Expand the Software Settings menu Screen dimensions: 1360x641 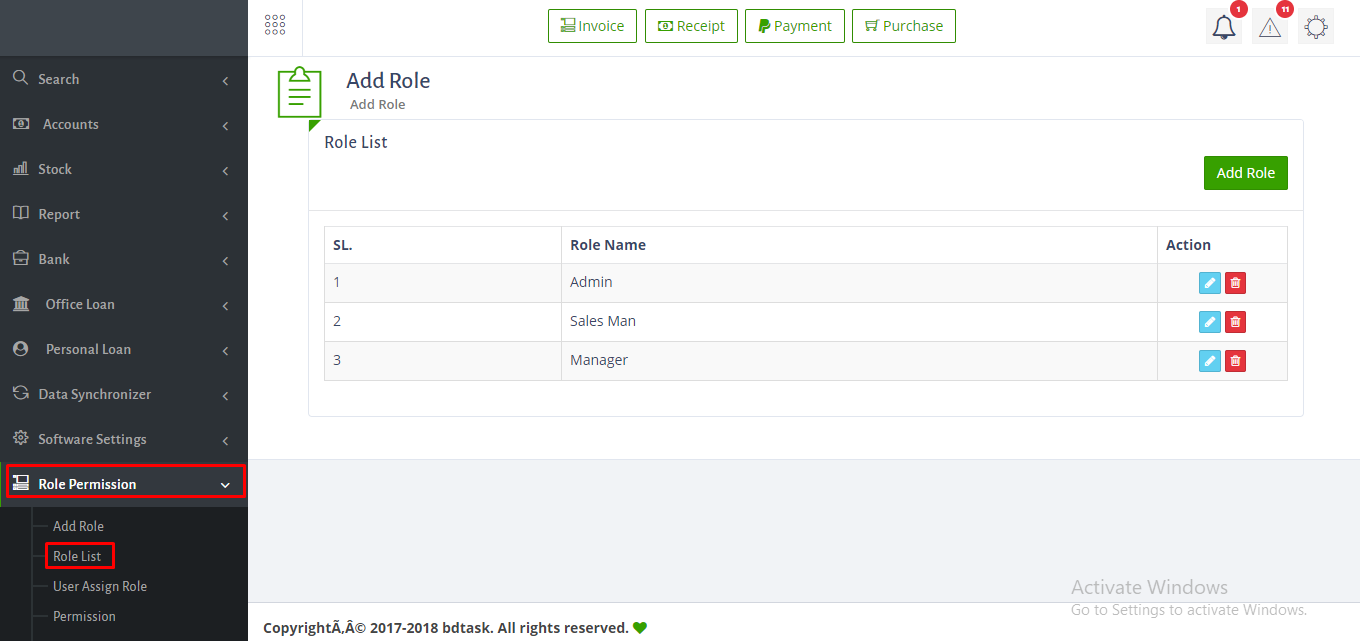124,439
